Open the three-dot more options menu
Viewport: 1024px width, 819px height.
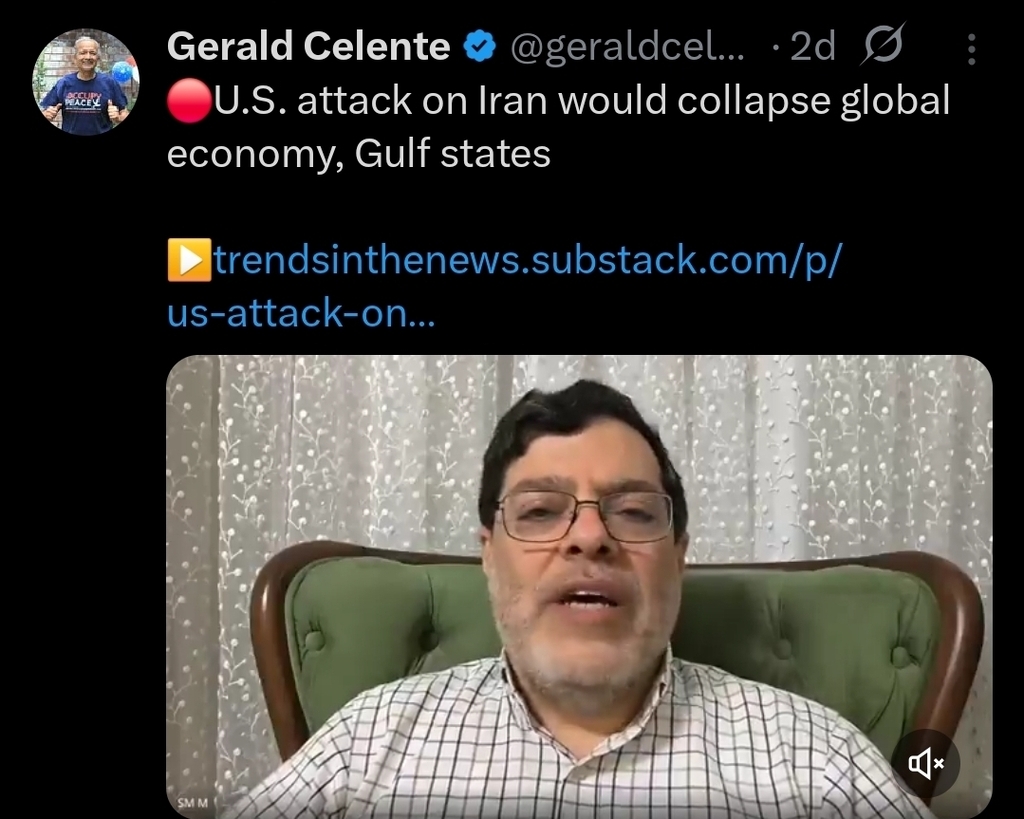point(971,49)
